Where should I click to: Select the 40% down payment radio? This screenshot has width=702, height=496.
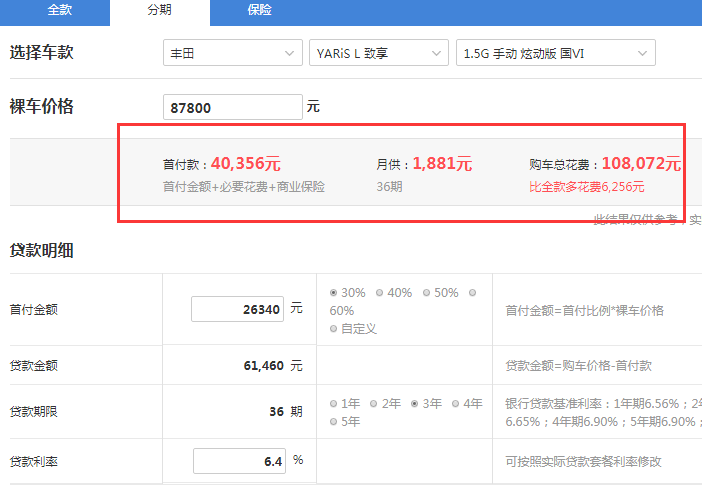tap(379, 293)
